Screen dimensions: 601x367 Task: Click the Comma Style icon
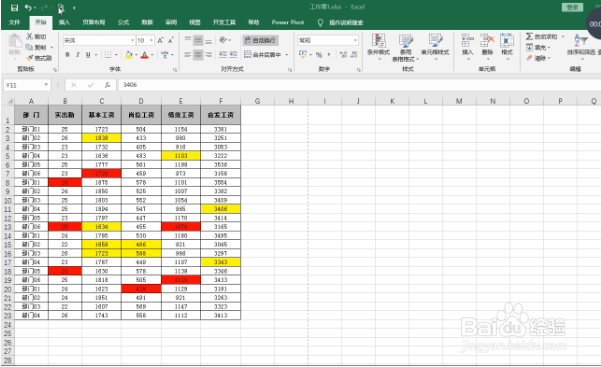point(329,55)
